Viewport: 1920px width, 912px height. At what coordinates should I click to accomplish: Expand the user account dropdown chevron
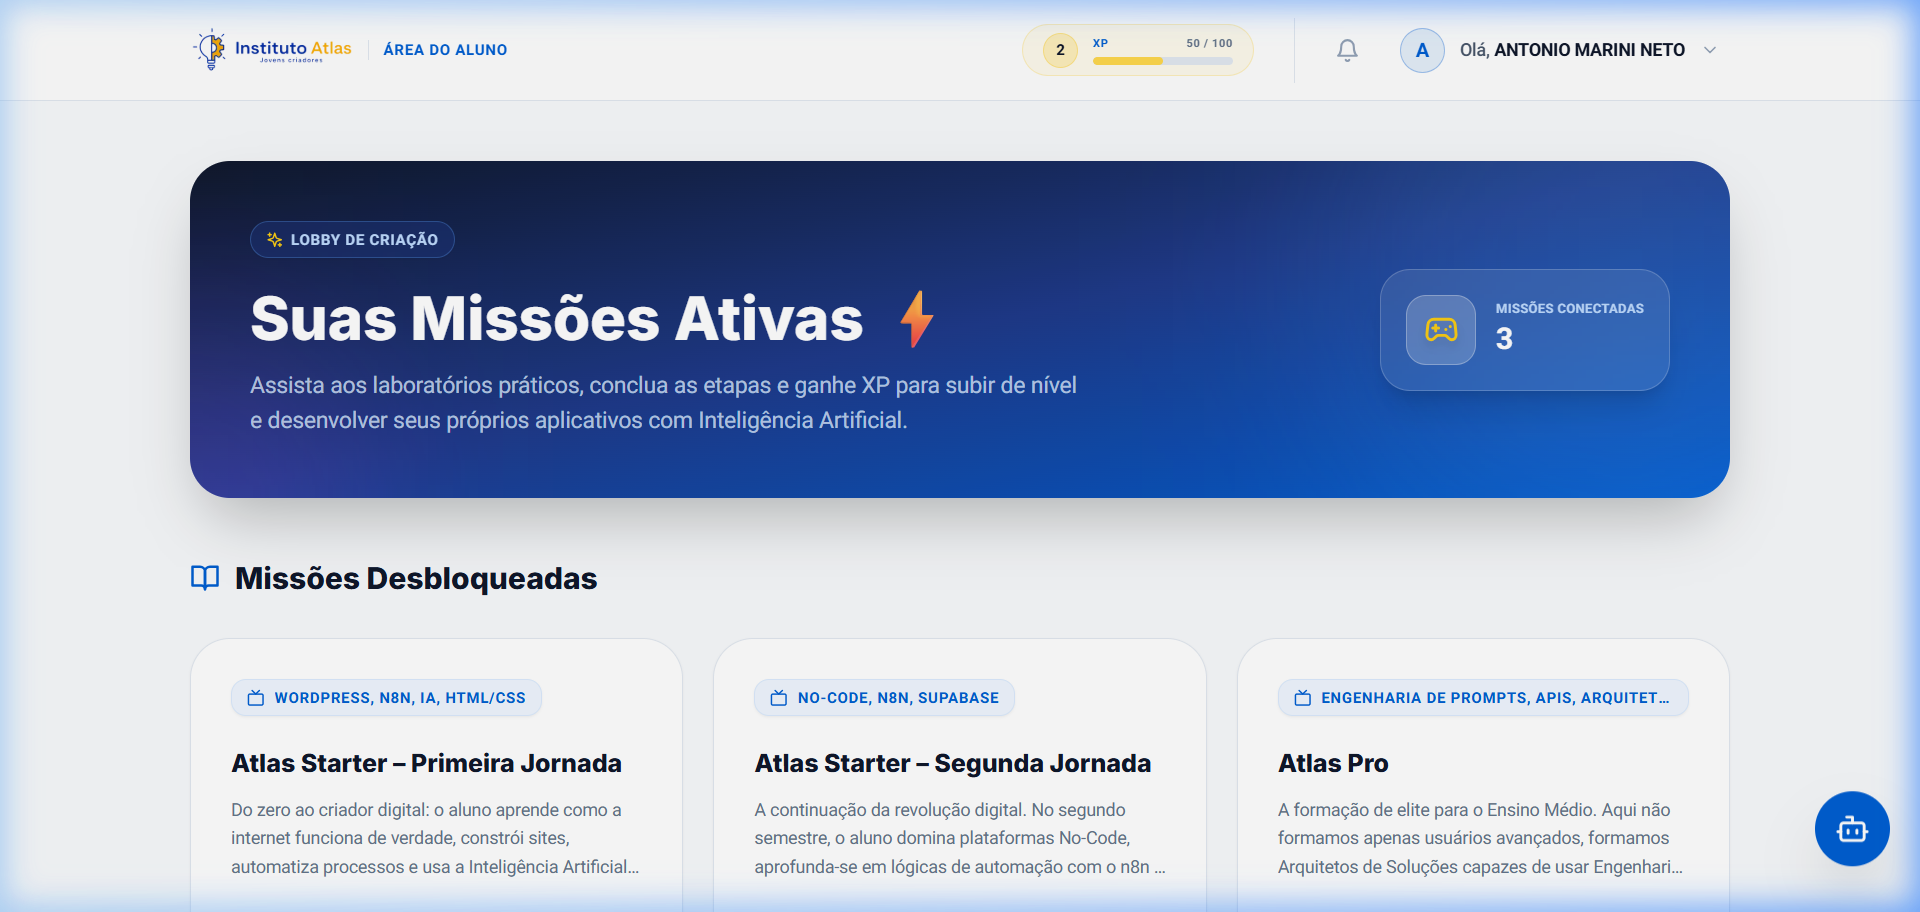[x=1710, y=50]
